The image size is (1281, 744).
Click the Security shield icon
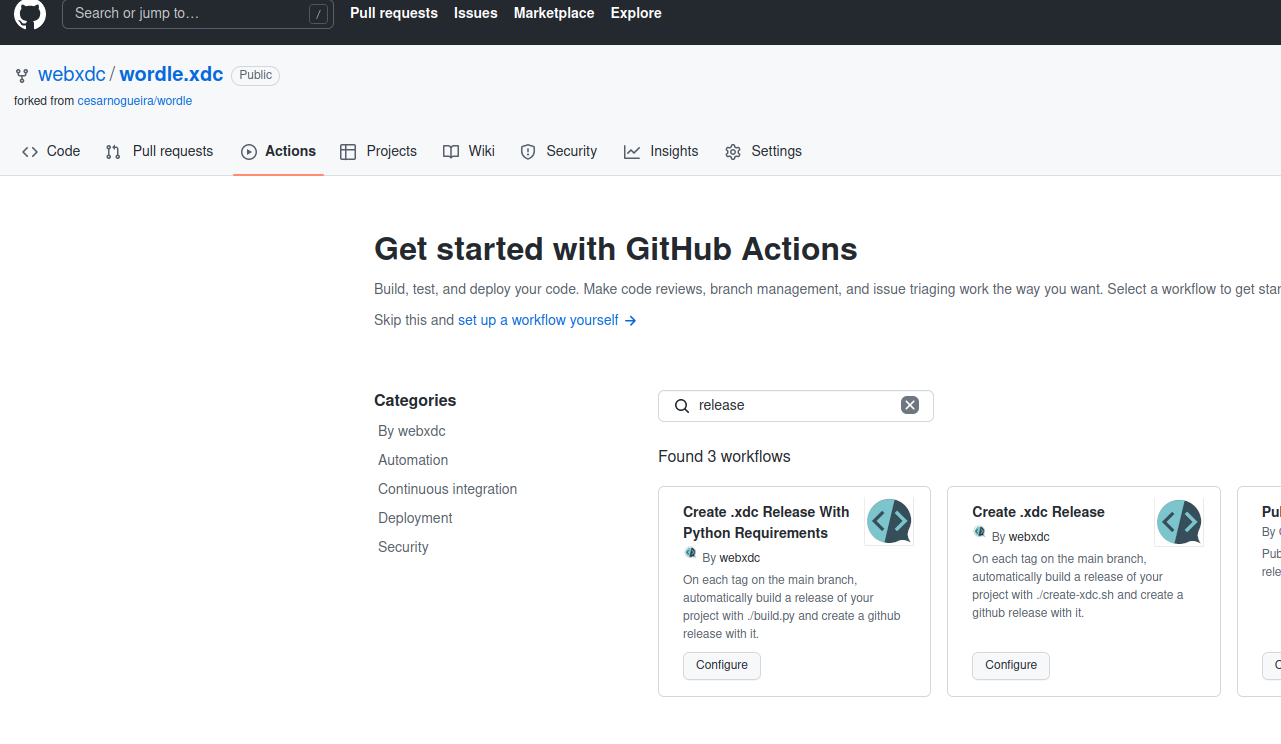coord(528,152)
